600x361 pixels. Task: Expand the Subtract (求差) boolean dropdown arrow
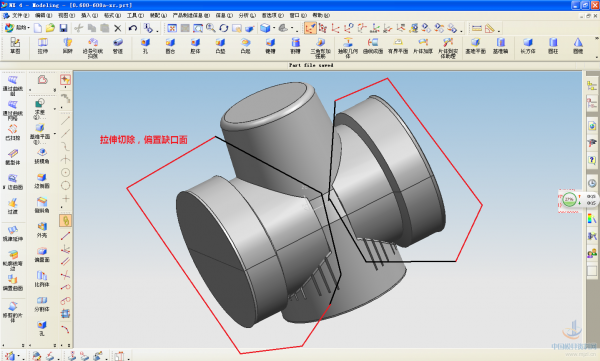(55, 109)
